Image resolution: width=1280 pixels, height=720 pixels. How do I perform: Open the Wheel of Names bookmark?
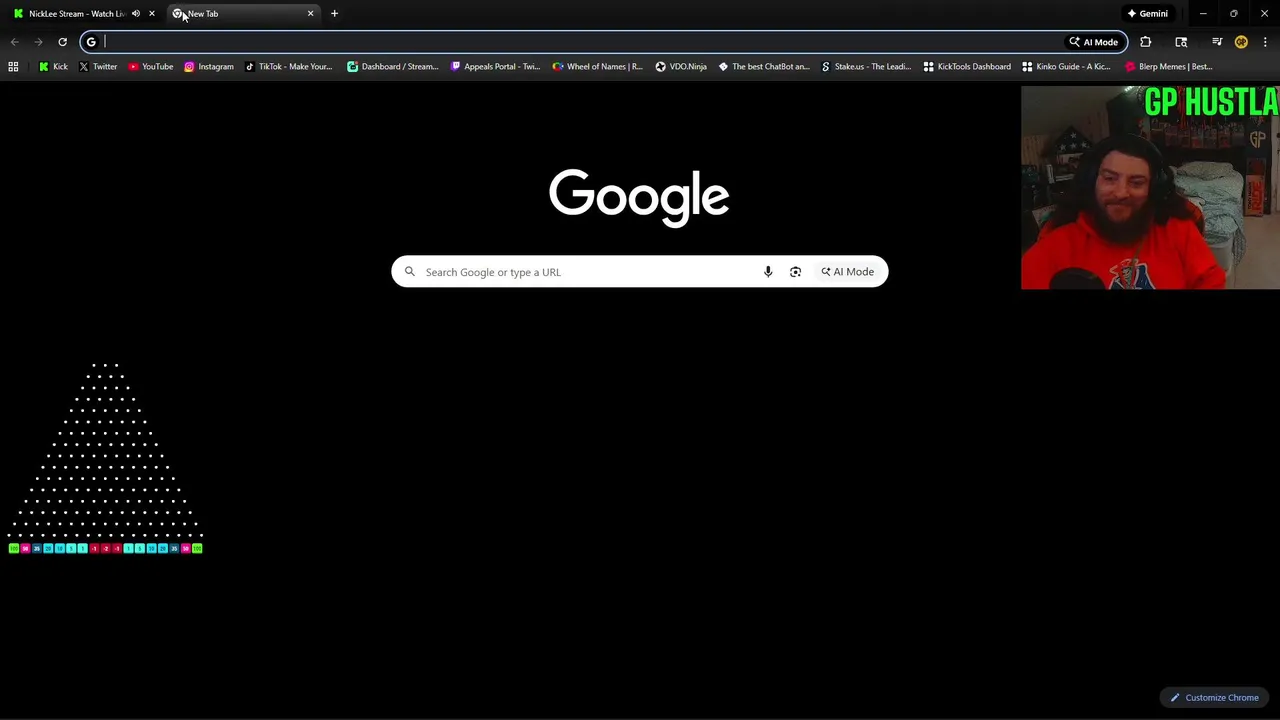598,66
